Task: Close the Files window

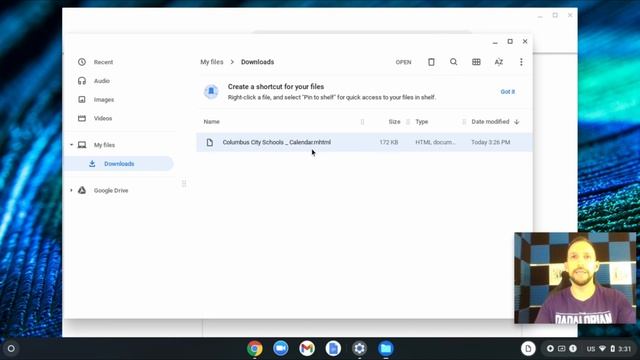Action: point(525,42)
